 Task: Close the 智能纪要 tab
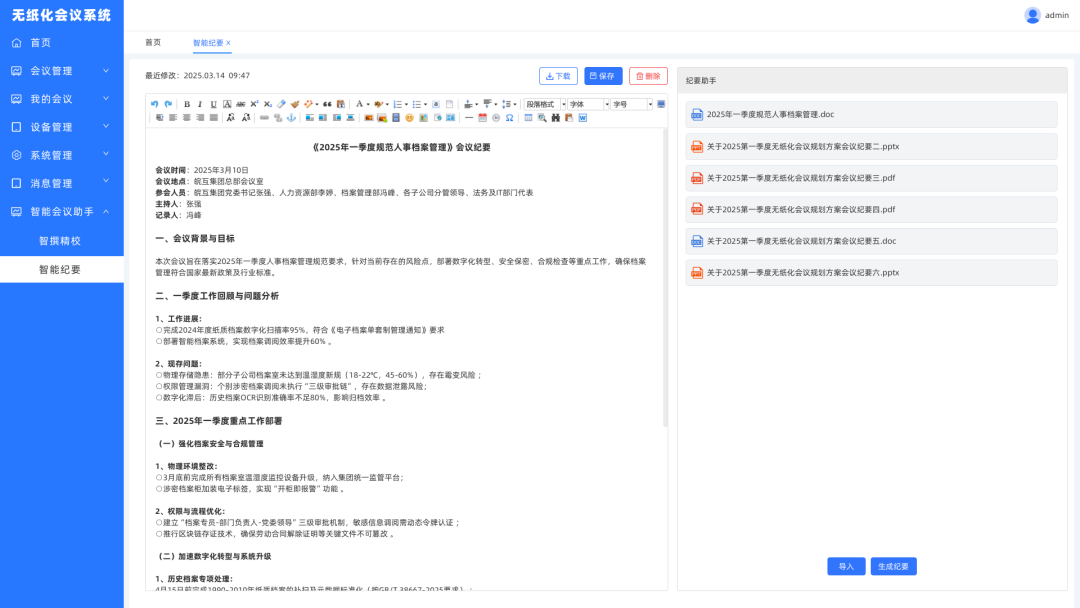229,43
